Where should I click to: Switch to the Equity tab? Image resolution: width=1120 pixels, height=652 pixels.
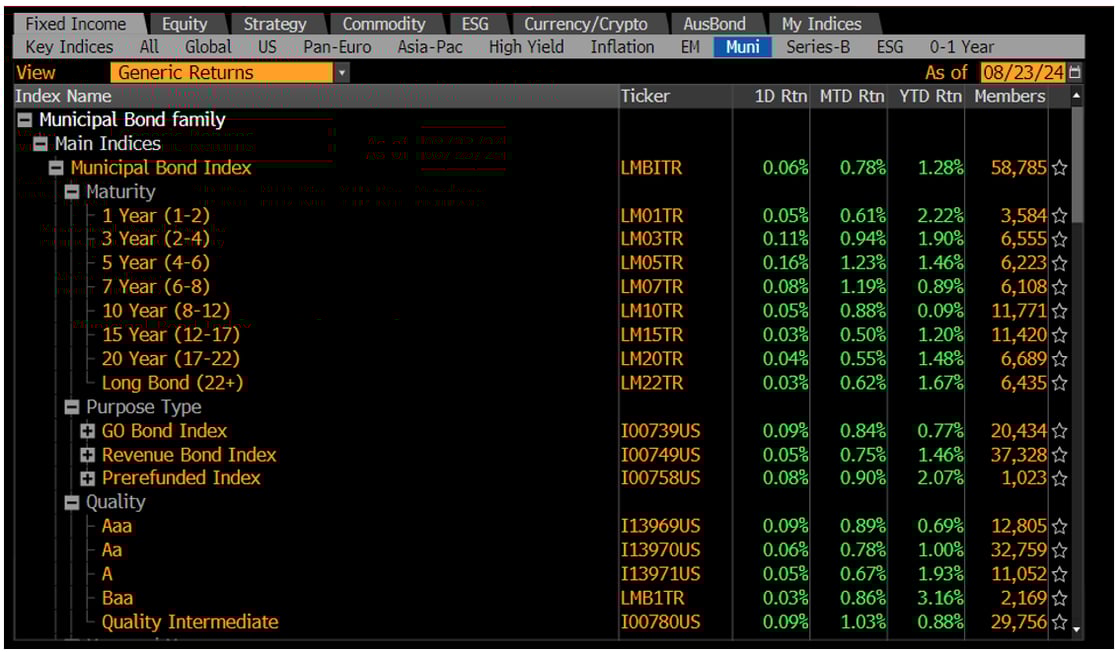tap(186, 23)
